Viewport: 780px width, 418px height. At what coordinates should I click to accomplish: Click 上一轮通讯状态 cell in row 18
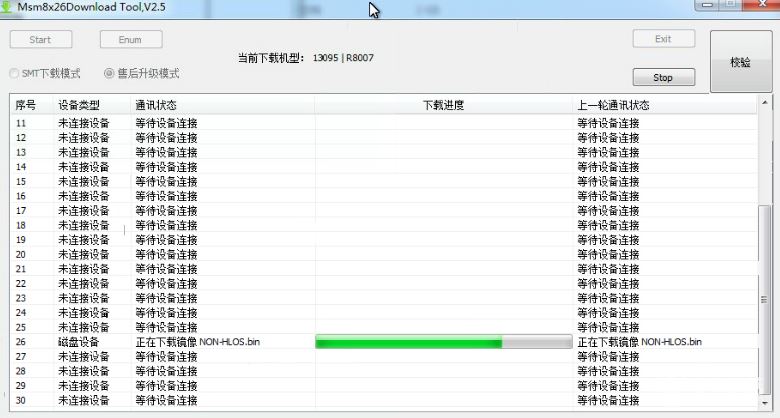click(x=608, y=225)
